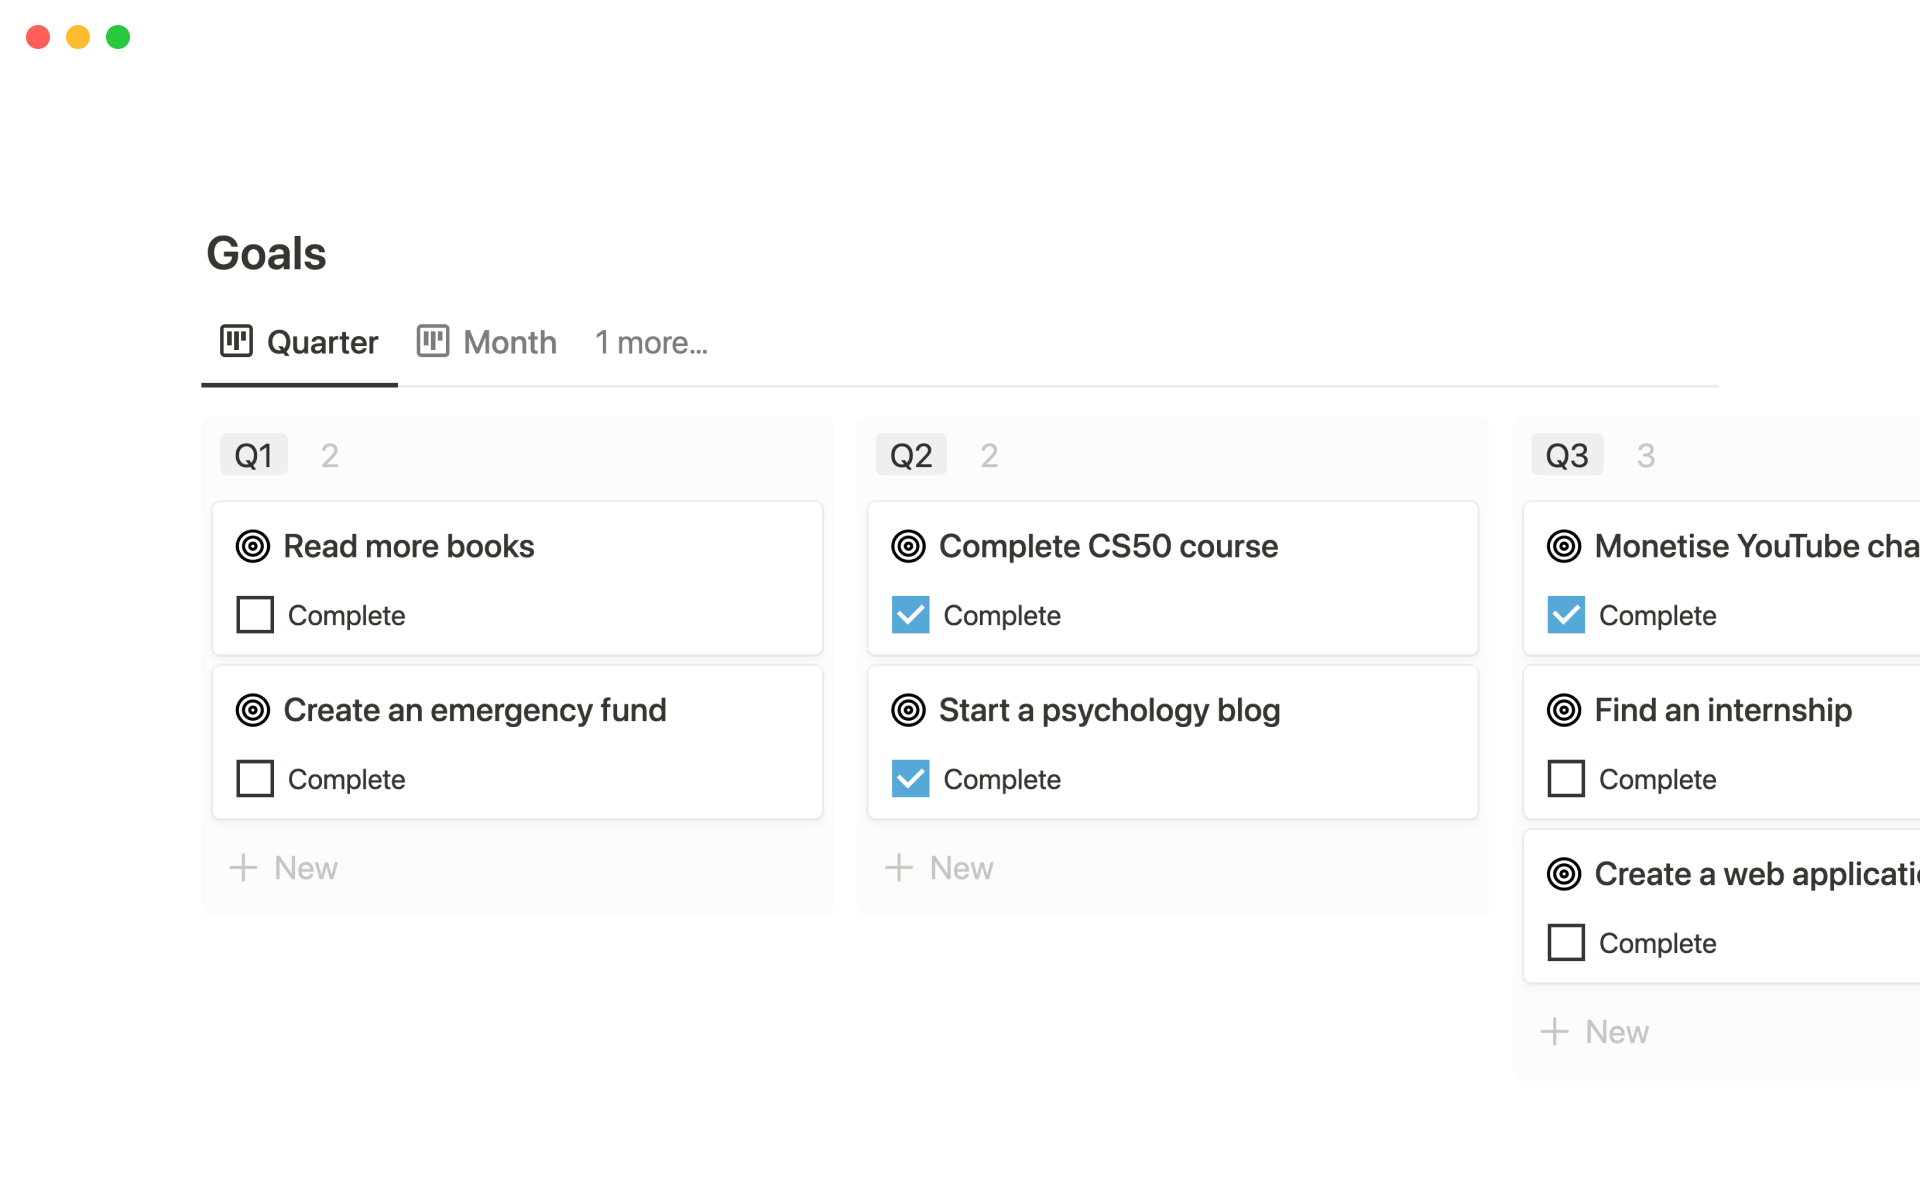Check Complete for Read more books
Viewport: 1920px width, 1200px height.
pos(255,615)
